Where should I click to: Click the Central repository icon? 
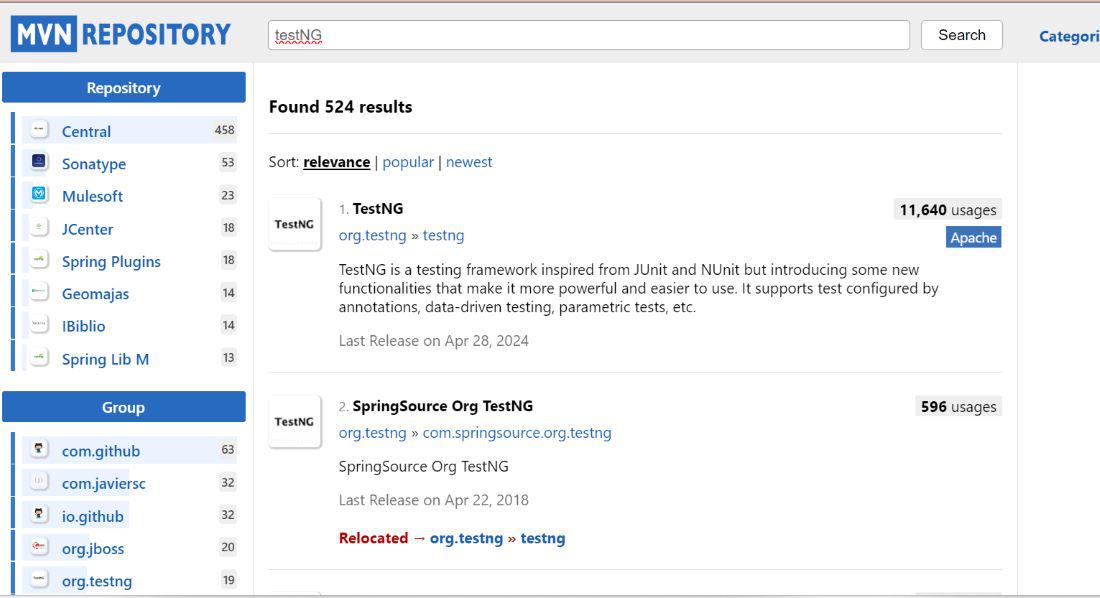pyautogui.click(x=39, y=130)
